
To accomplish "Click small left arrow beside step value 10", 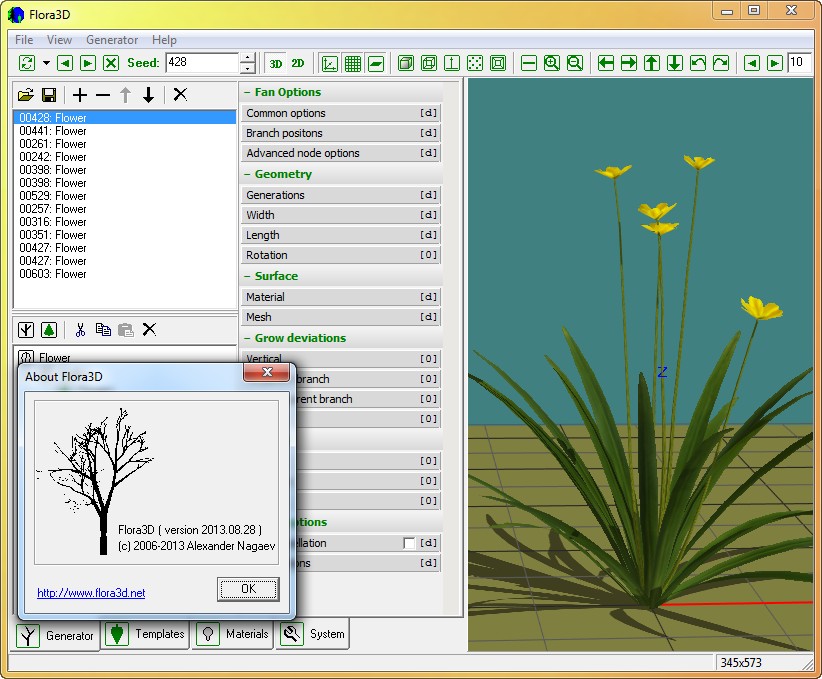I will pyautogui.click(x=752, y=63).
